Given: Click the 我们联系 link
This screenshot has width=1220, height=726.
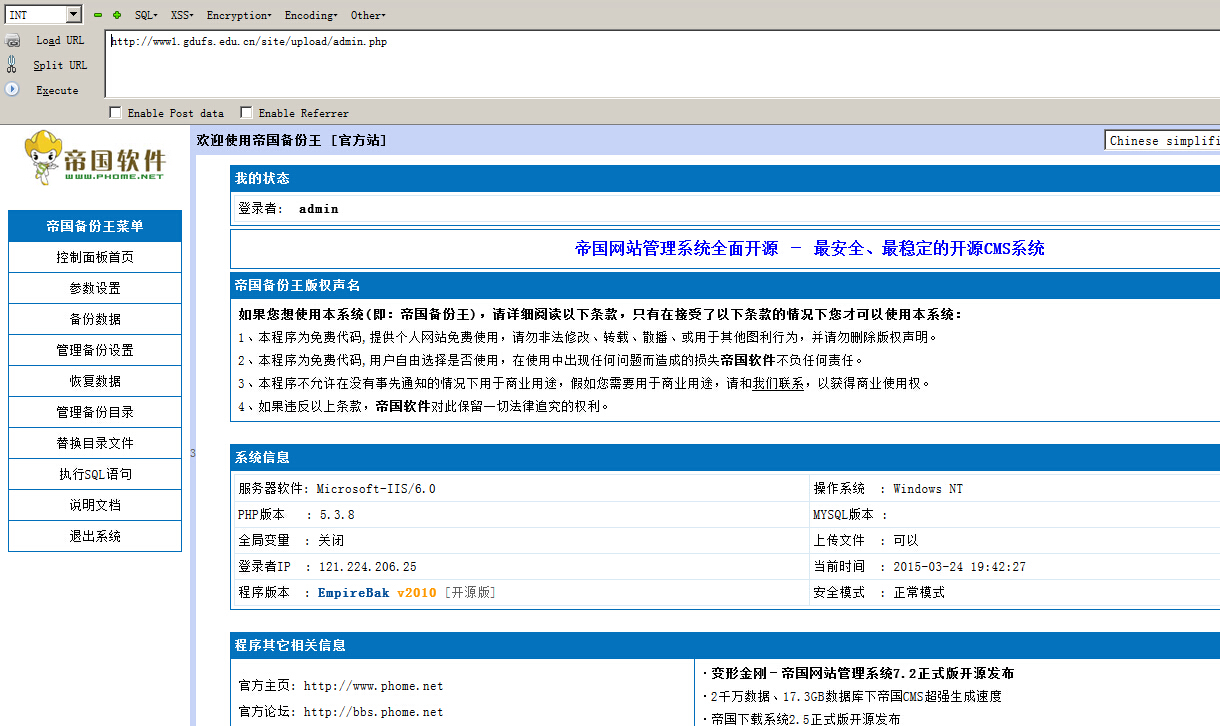Looking at the screenshot, I should (x=778, y=384).
